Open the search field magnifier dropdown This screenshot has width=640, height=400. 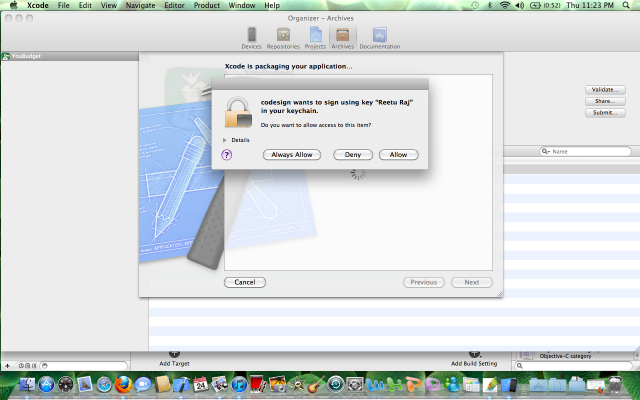(545, 151)
